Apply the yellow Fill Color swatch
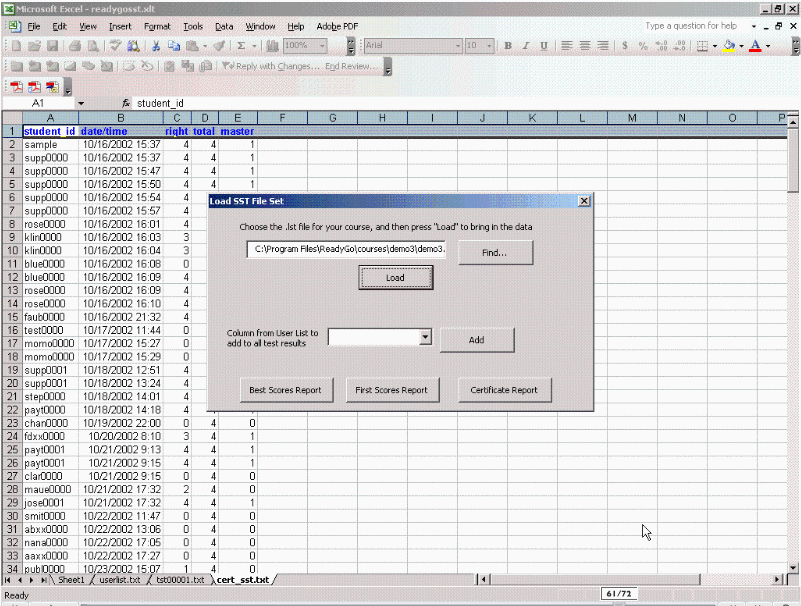This screenshot has height=606, width=801. (x=729, y=46)
